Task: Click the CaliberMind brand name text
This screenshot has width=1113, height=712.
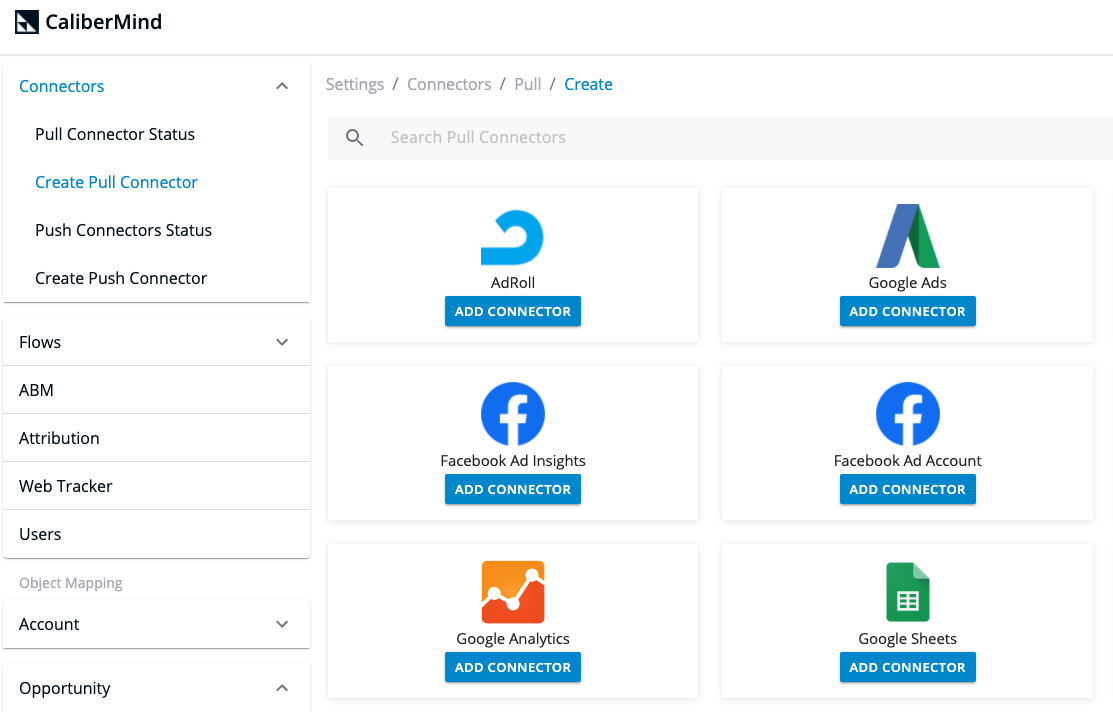Action: click(x=104, y=22)
